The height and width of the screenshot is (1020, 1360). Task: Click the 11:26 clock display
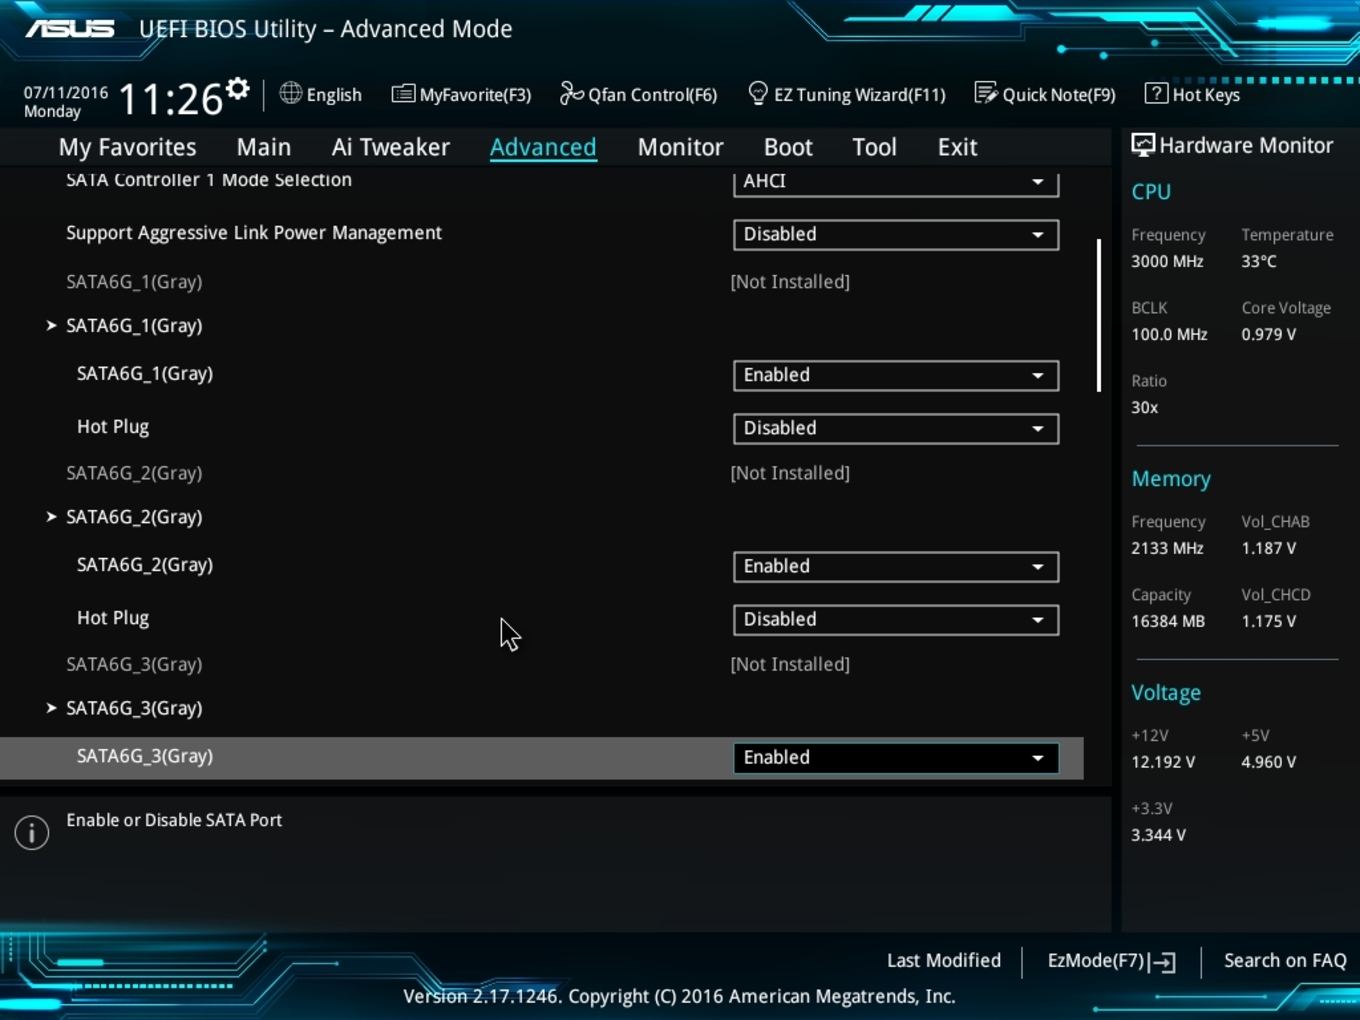171,99
